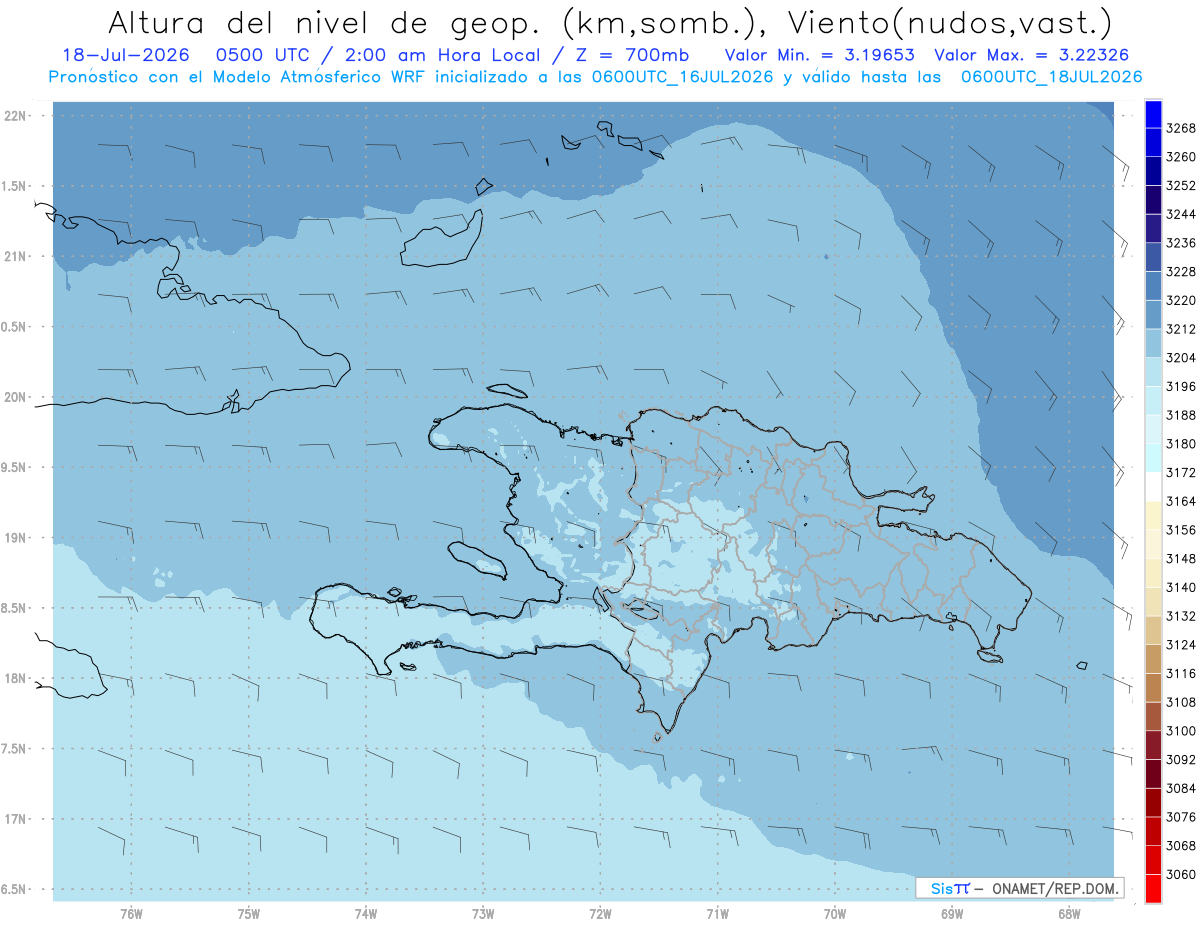Click the 3076 colorbar label
Screen dimensions: 1200x927
coord(1180,817)
